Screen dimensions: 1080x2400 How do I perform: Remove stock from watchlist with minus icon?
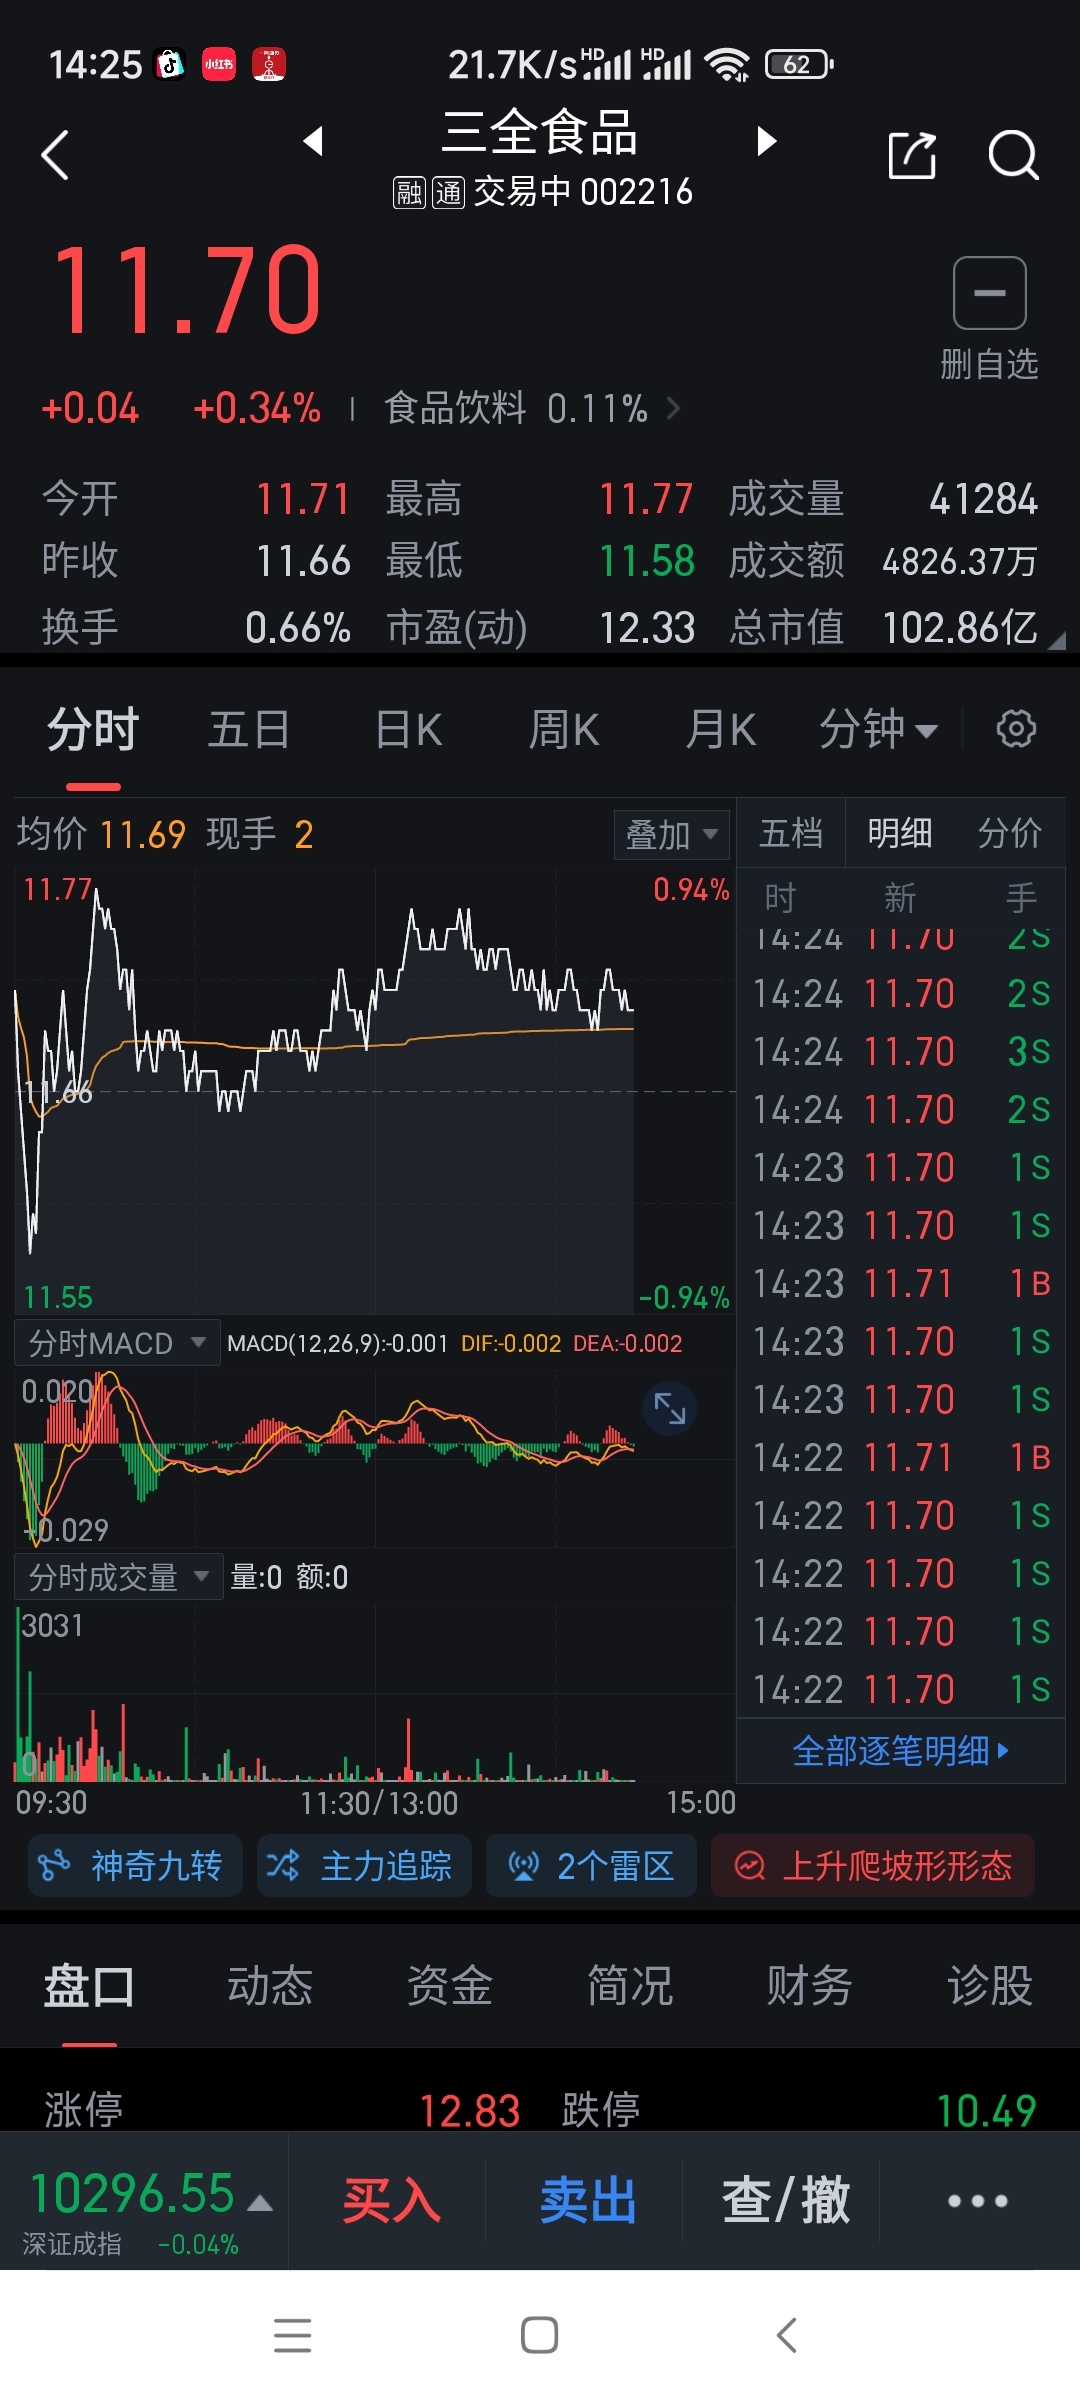click(989, 293)
